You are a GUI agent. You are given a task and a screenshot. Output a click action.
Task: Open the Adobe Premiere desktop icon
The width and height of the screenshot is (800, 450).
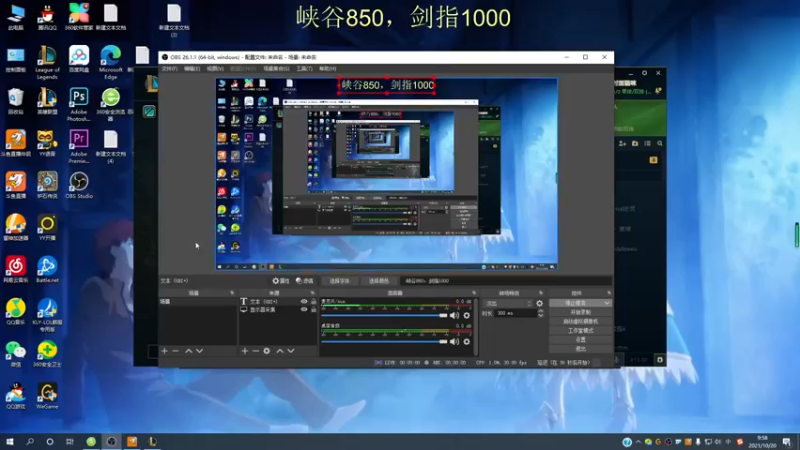point(79,146)
